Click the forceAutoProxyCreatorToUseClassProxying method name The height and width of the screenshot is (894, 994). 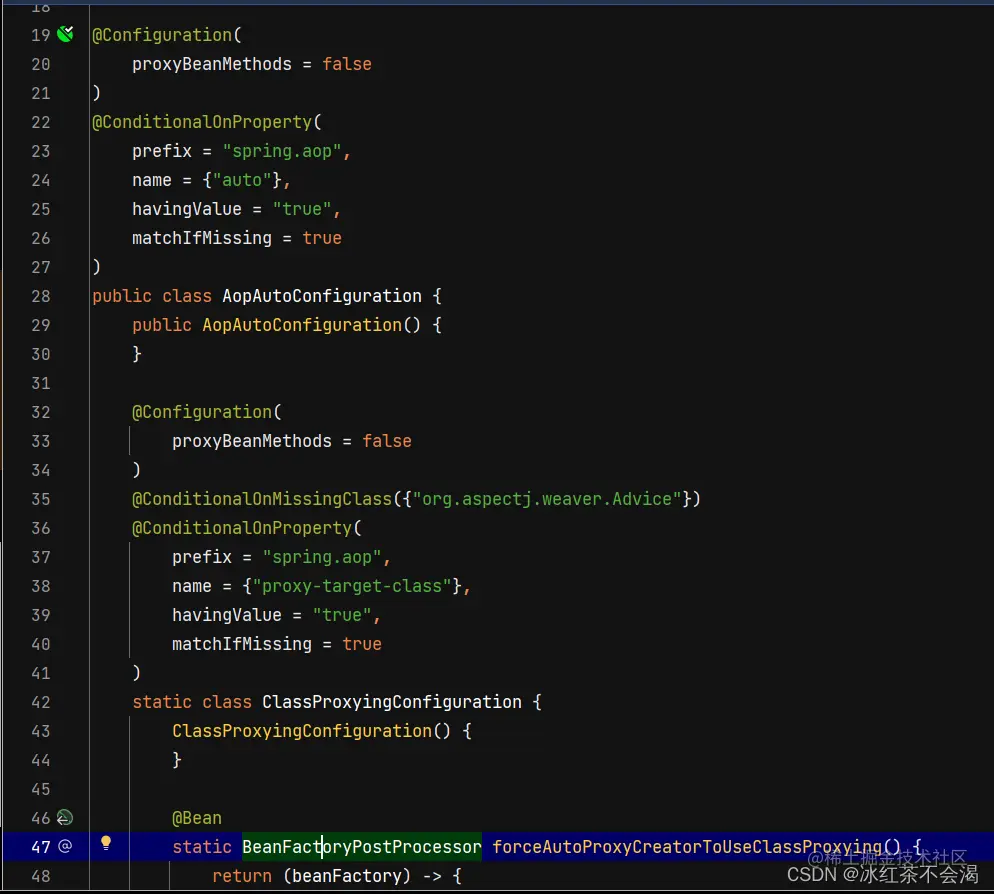[687, 847]
